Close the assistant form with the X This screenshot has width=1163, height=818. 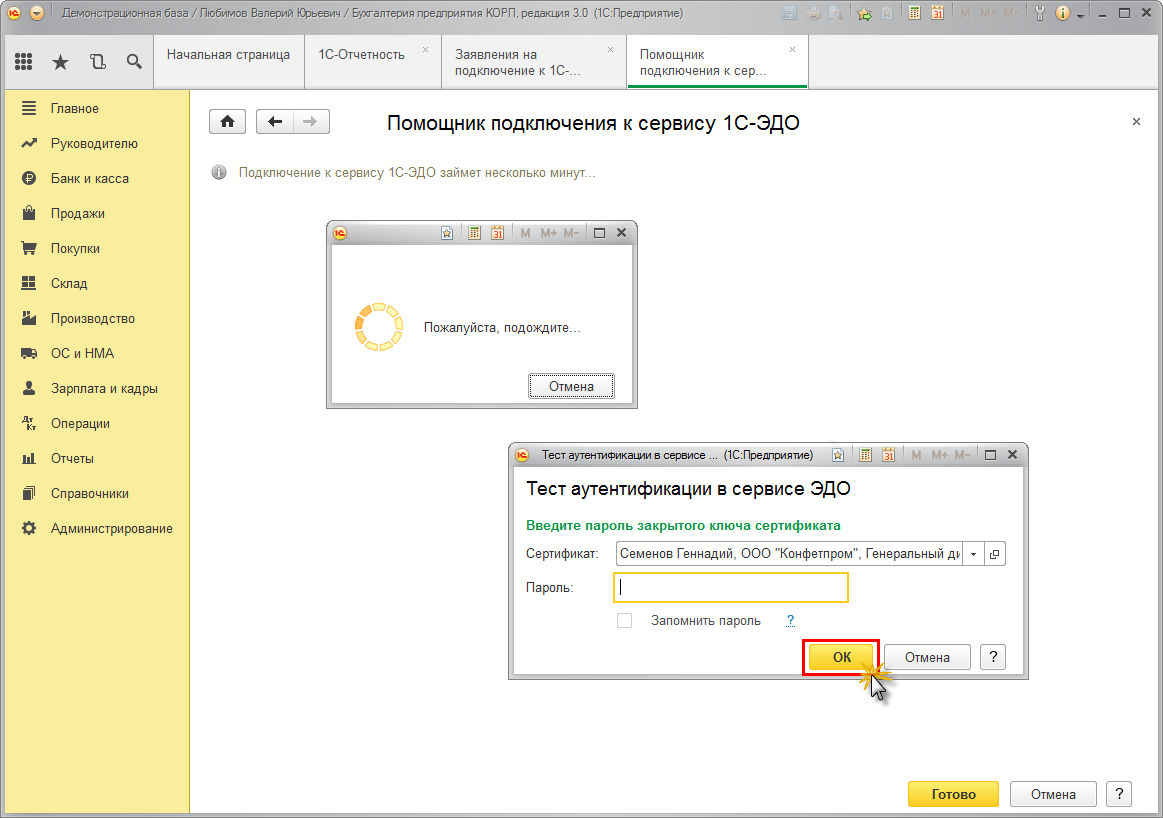[x=1136, y=122]
